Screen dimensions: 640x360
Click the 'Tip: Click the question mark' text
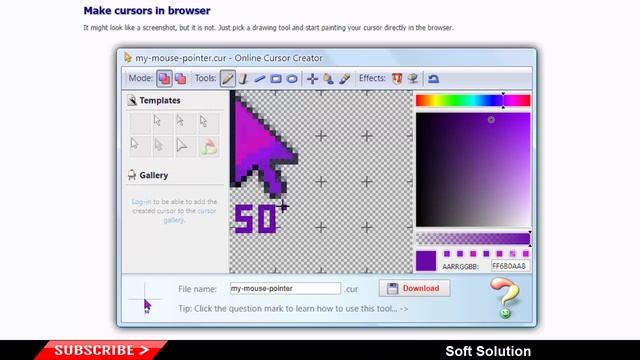[x=293, y=309]
